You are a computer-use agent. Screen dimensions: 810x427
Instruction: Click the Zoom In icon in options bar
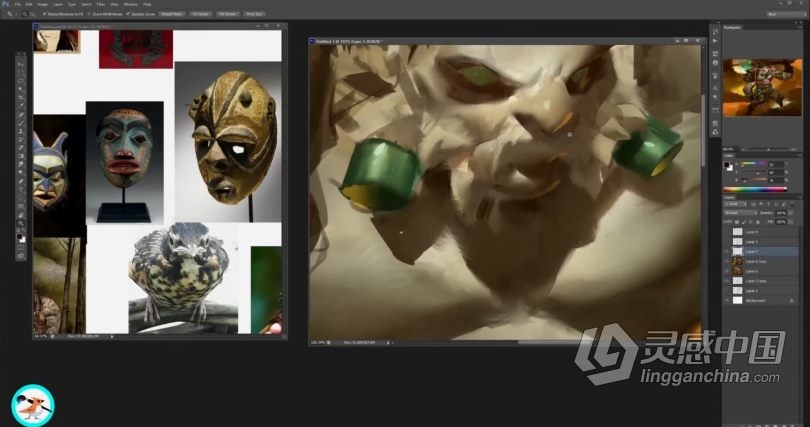tap(25, 14)
